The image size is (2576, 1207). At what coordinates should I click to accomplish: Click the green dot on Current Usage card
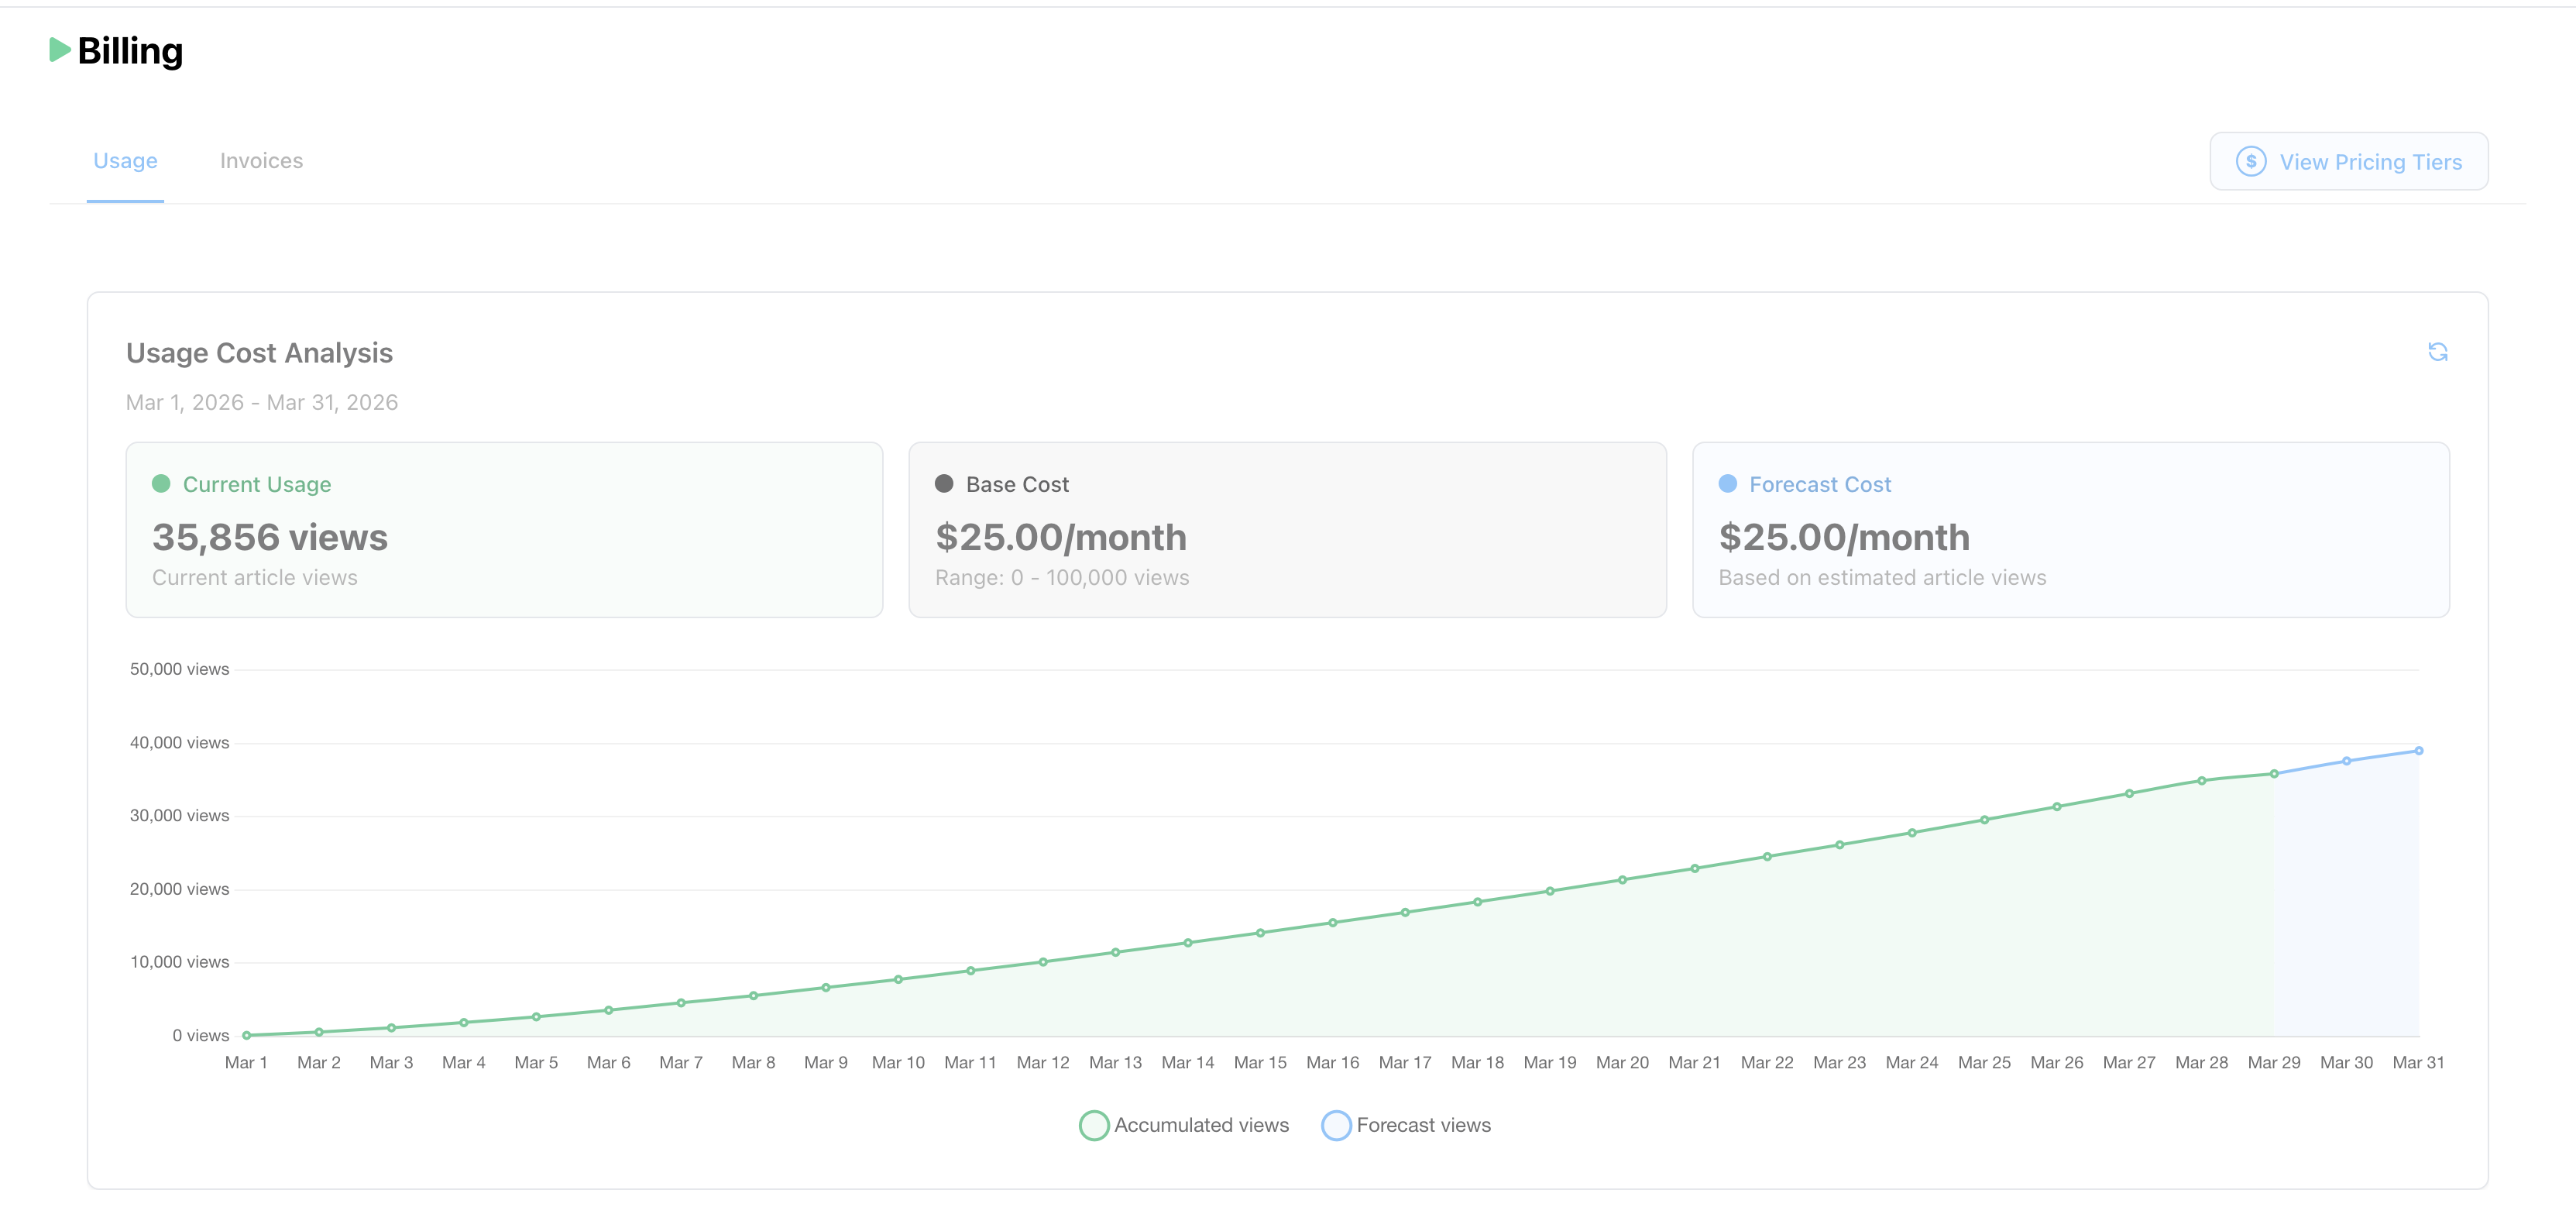161,484
